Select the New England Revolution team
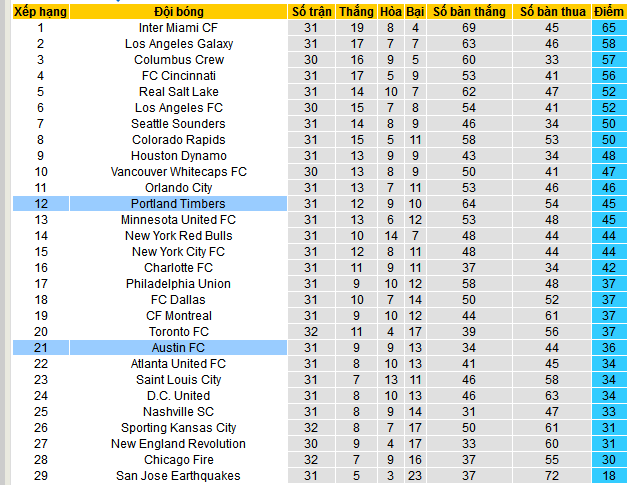This screenshot has width=627, height=485. pos(178,444)
